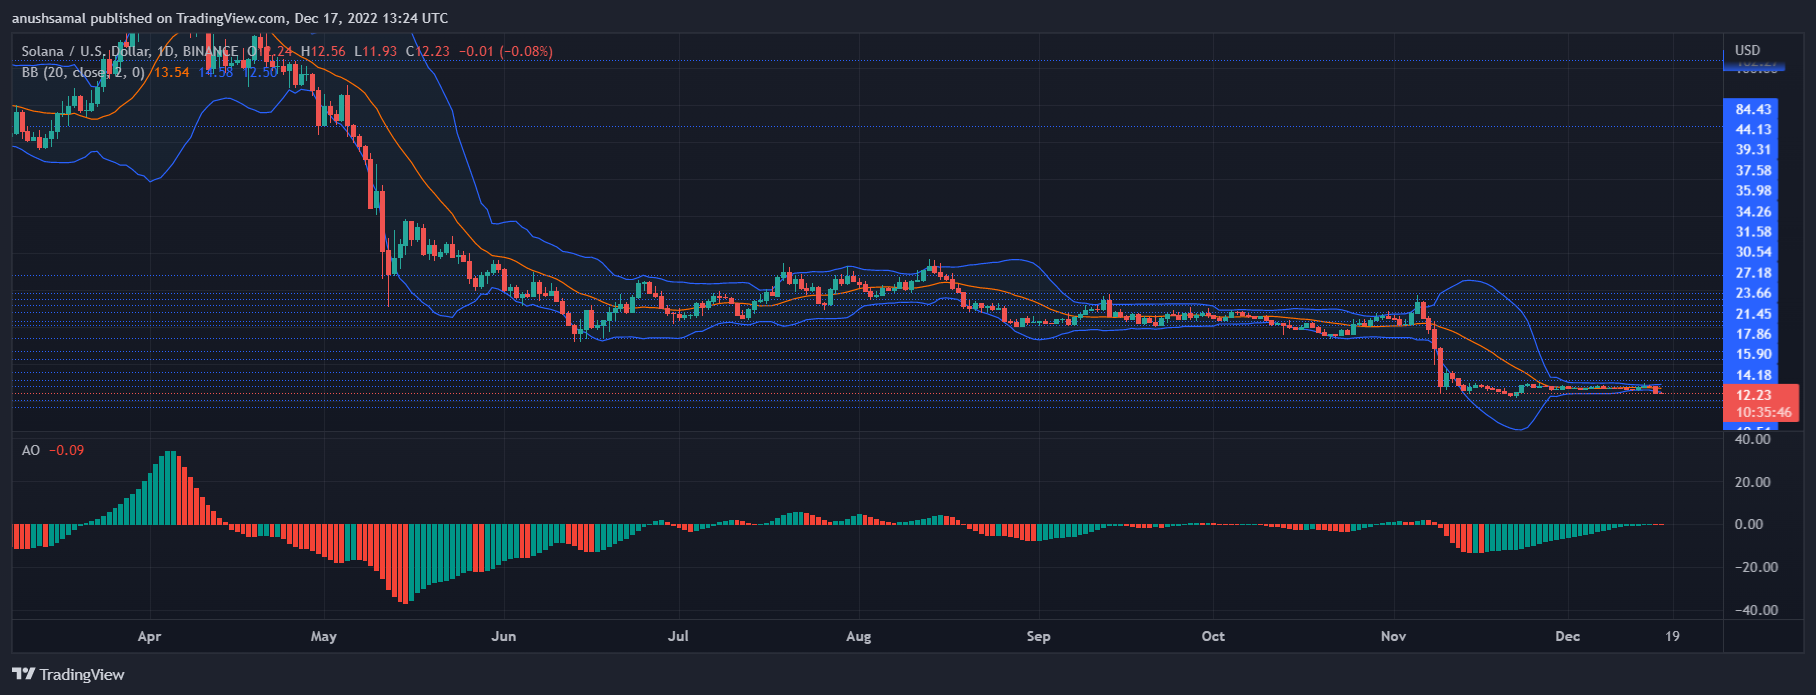Click the red current price label 12.23
1816x695 pixels.
click(x=1753, y=395)
